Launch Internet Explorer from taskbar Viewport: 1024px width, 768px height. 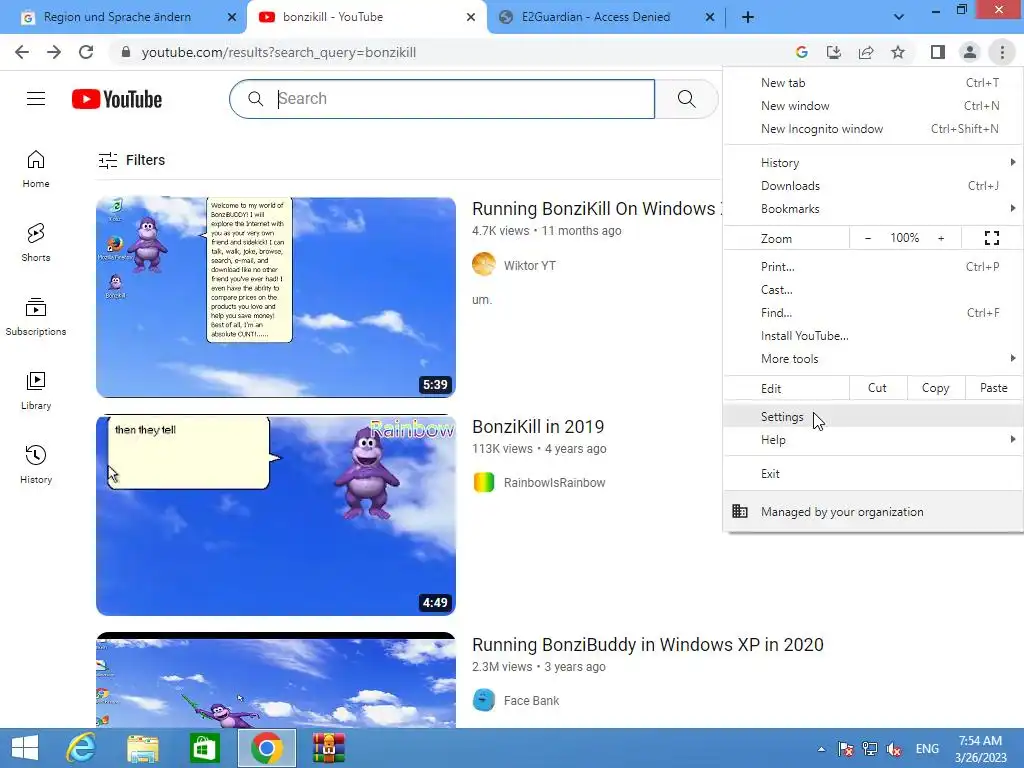(82, 748)
